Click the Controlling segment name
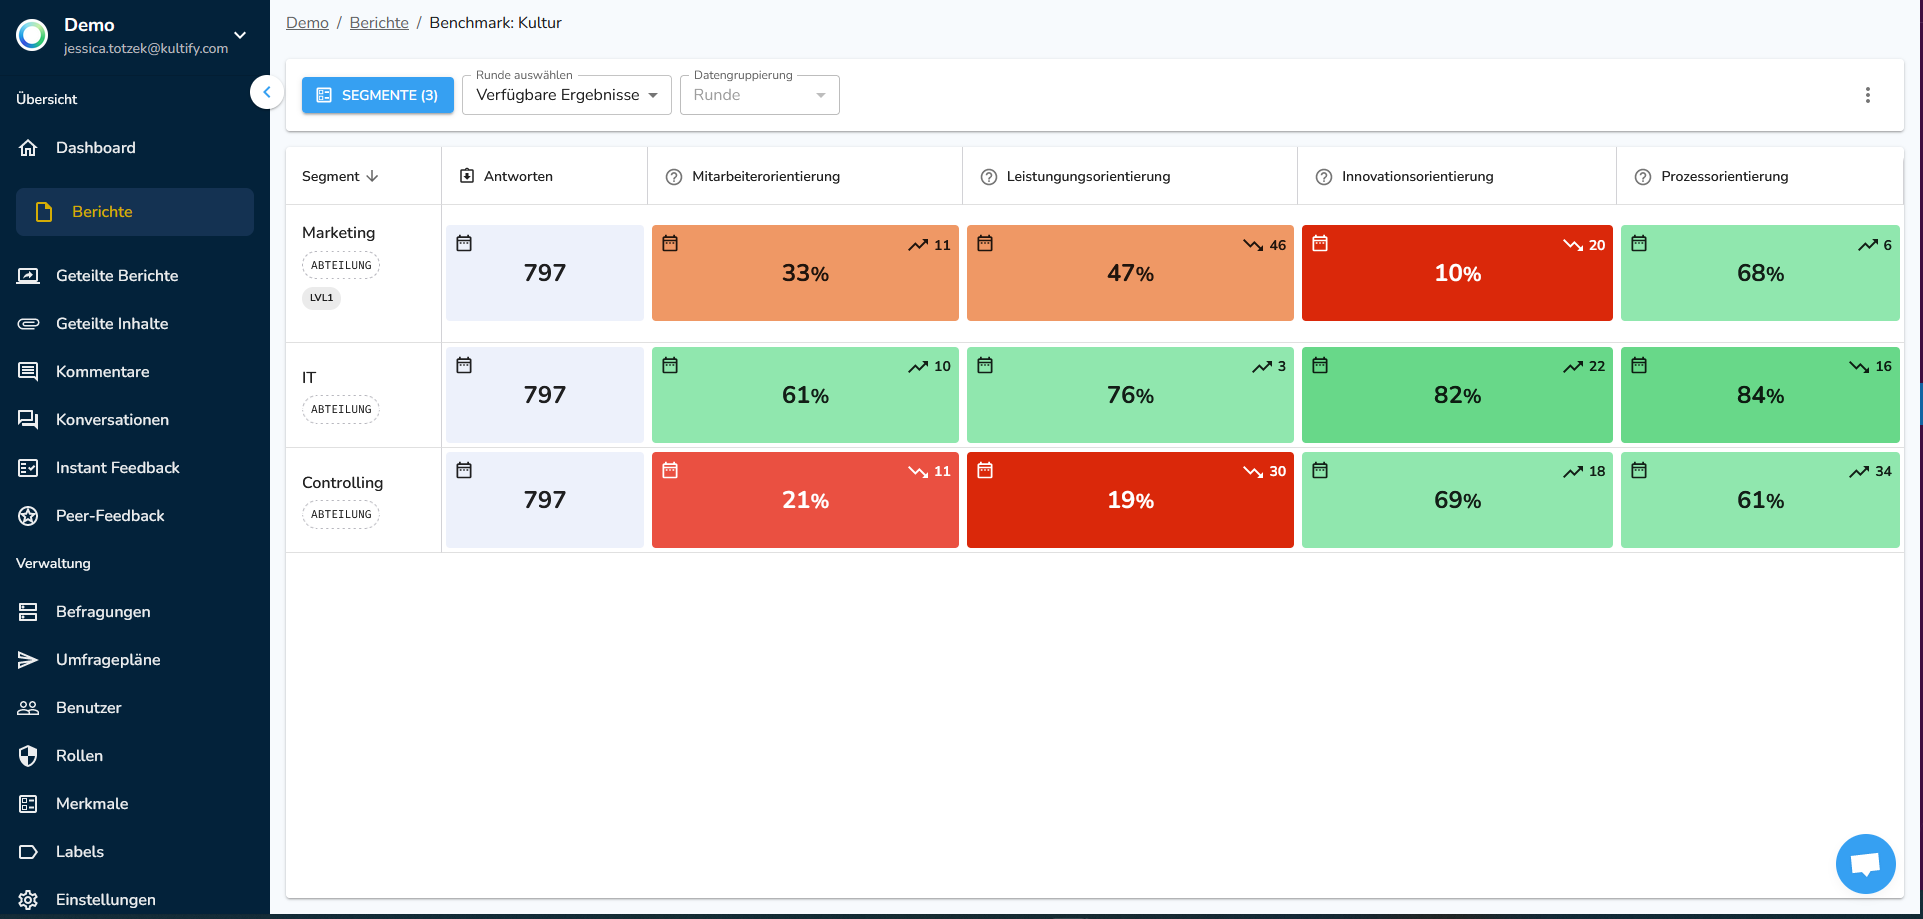The height and width of the screenshot is (919, 1923). pyautogui.click(x=342, y=482)
